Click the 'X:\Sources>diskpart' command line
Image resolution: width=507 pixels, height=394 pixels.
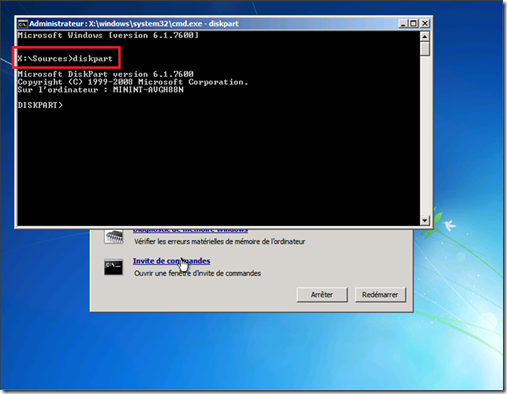coord(65,59)
